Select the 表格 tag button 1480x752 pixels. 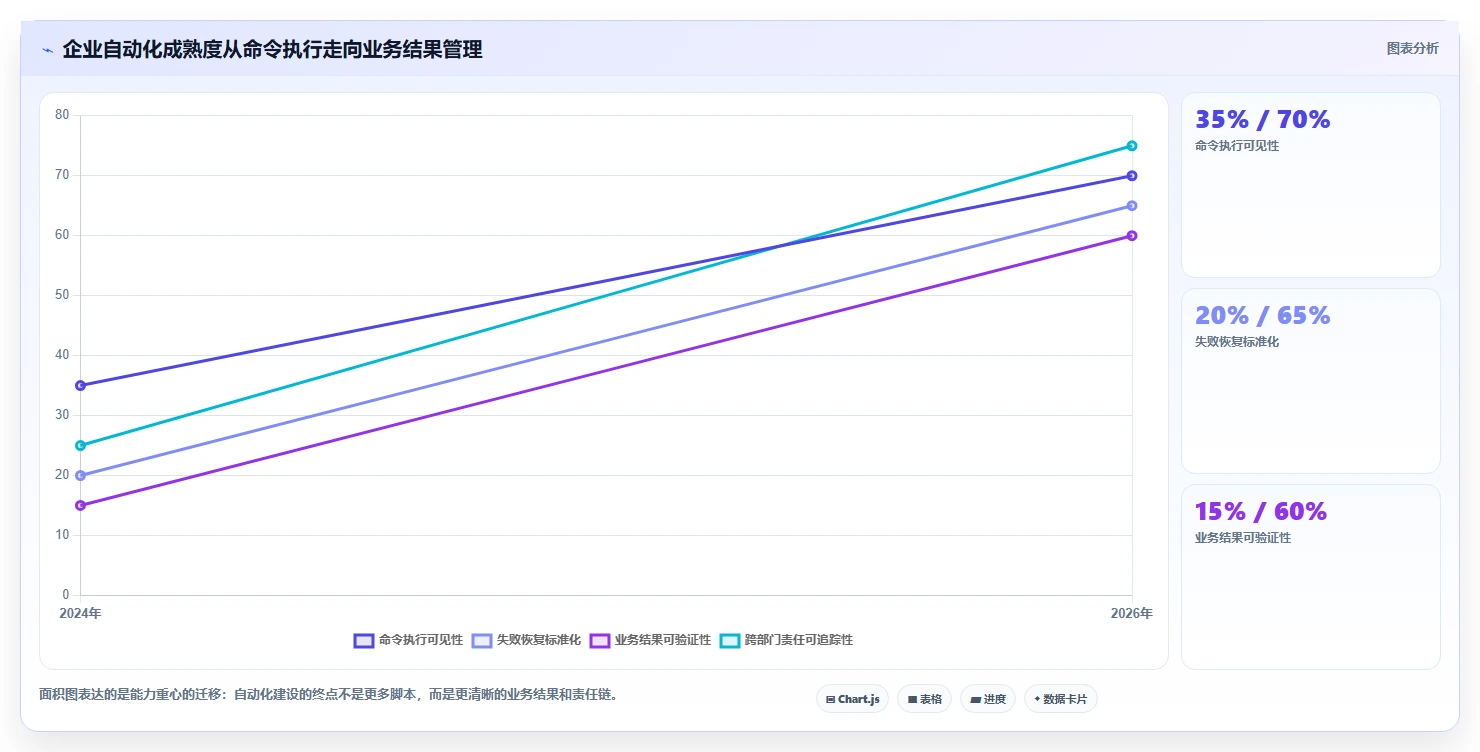click(924, 699)
